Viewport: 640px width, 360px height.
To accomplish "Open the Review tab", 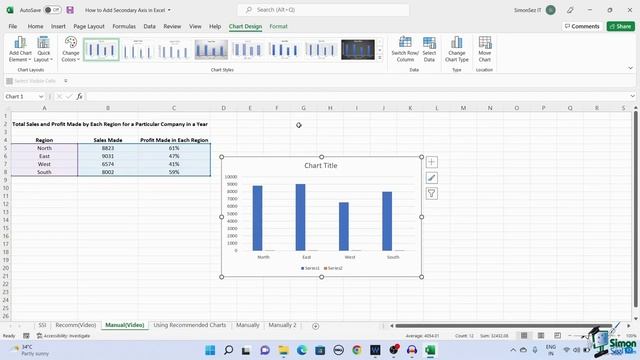I will click(172, 26).
